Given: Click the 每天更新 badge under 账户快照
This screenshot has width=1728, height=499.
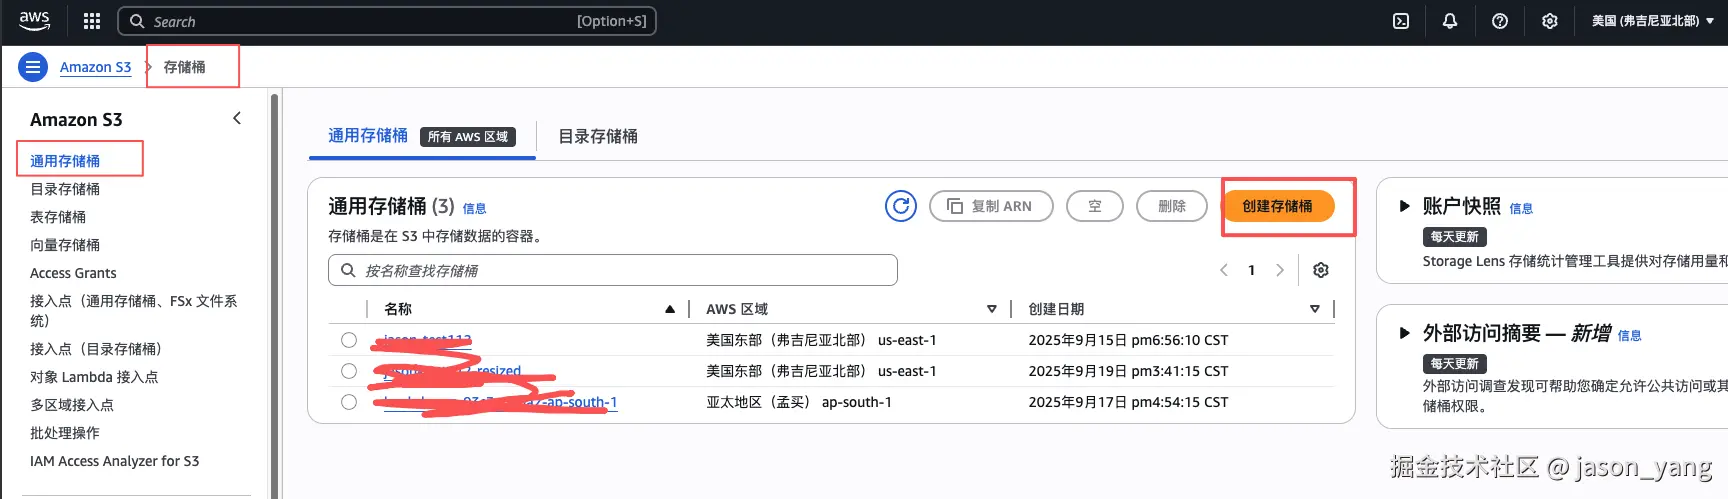Looking at the screenshot, I should click(1455, 237).
